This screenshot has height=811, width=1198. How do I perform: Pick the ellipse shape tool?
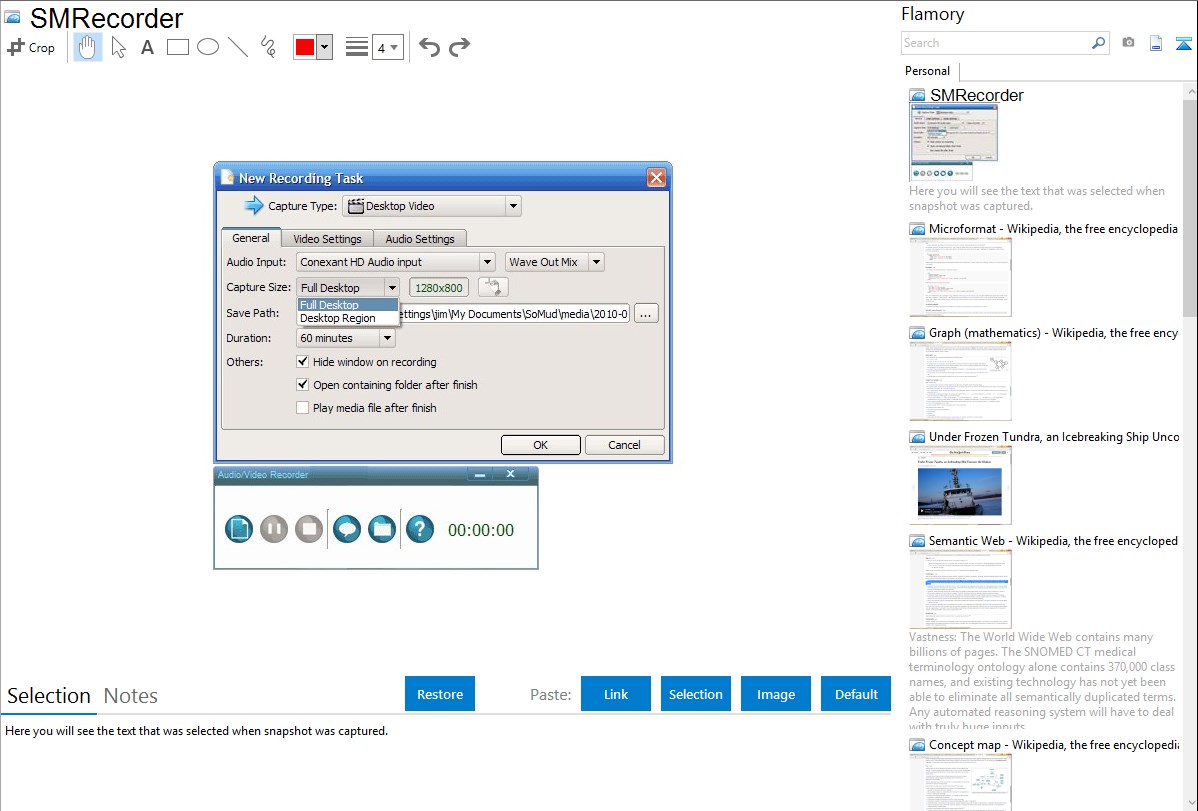208,47
